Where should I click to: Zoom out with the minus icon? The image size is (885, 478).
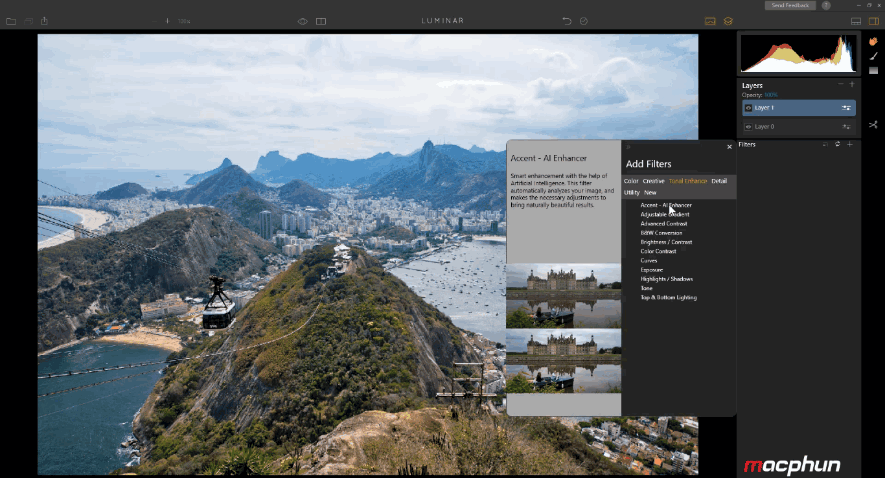154,21
